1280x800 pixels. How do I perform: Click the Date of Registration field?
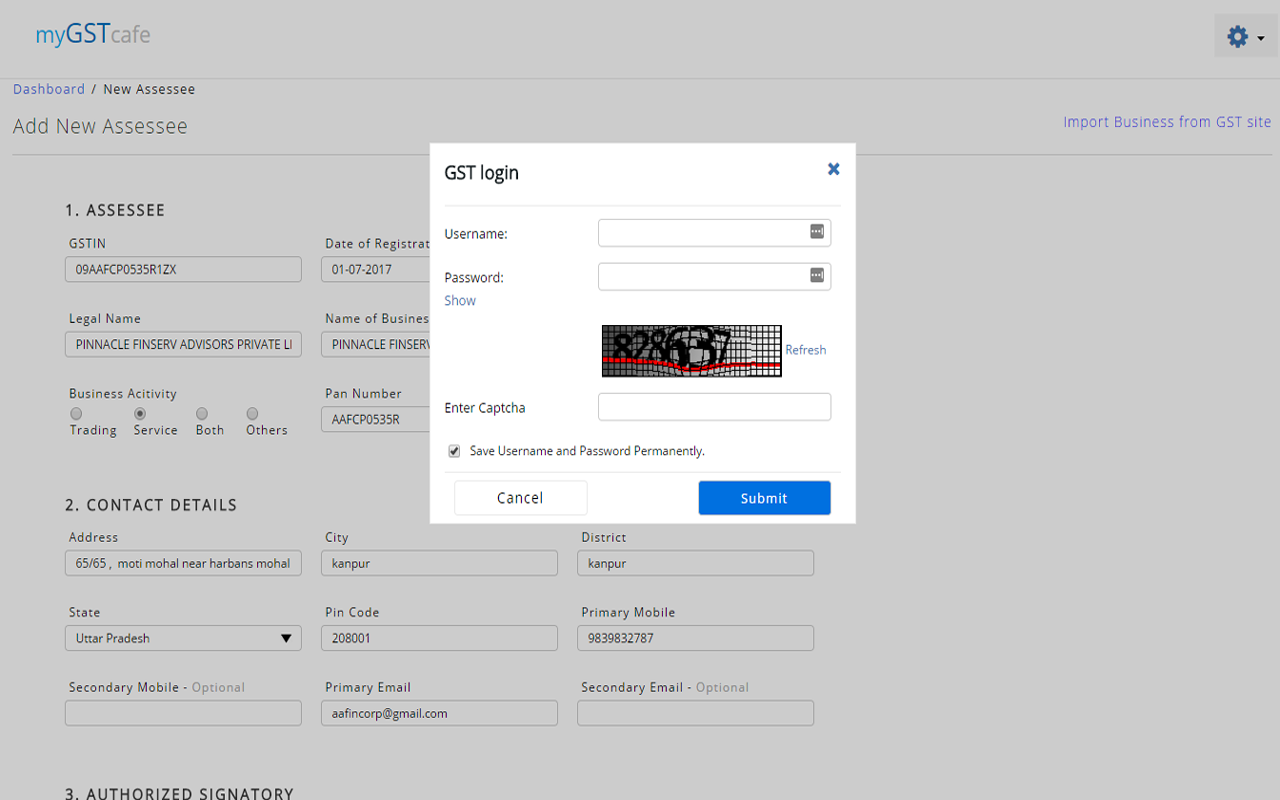375,269
